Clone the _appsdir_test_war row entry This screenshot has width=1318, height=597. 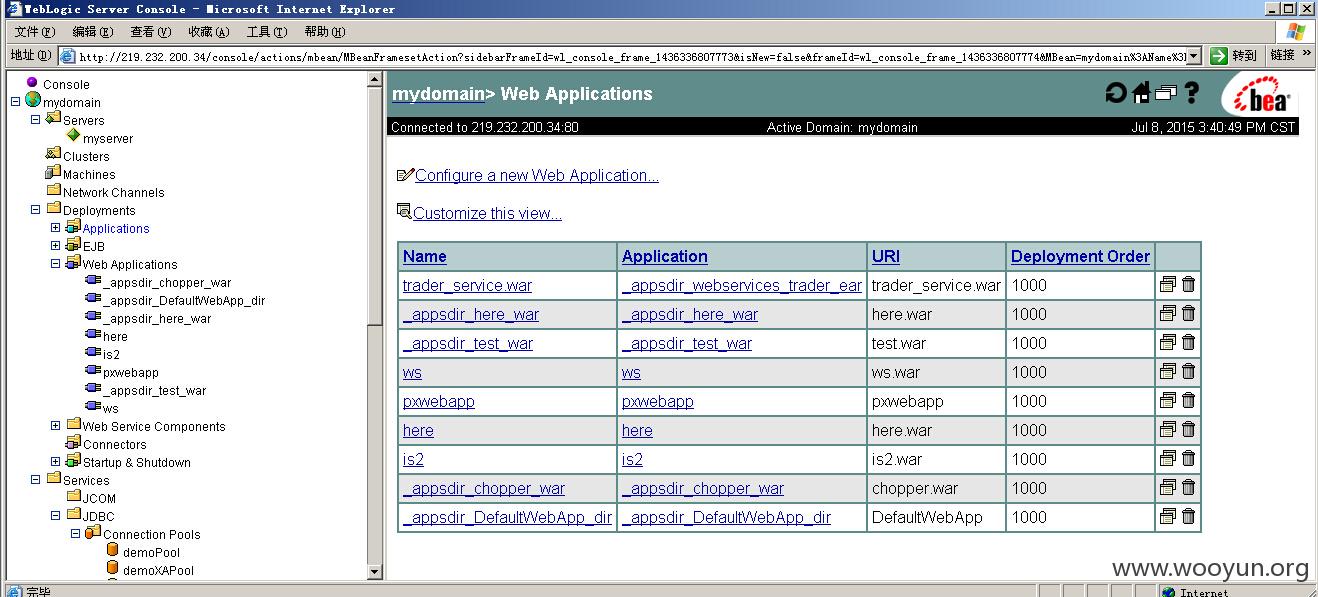tap(1167, 343)
